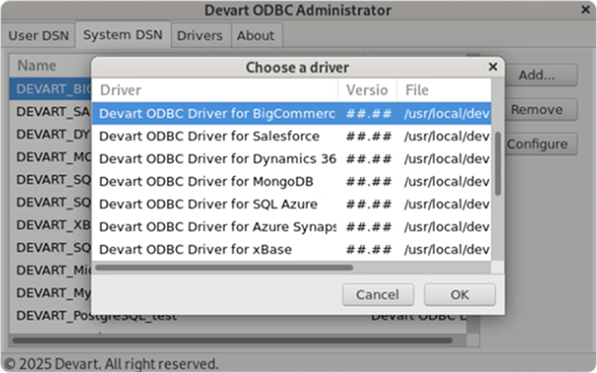Cancel the driver selection
This screenshot has height=373, width=597.
(378, 295)
